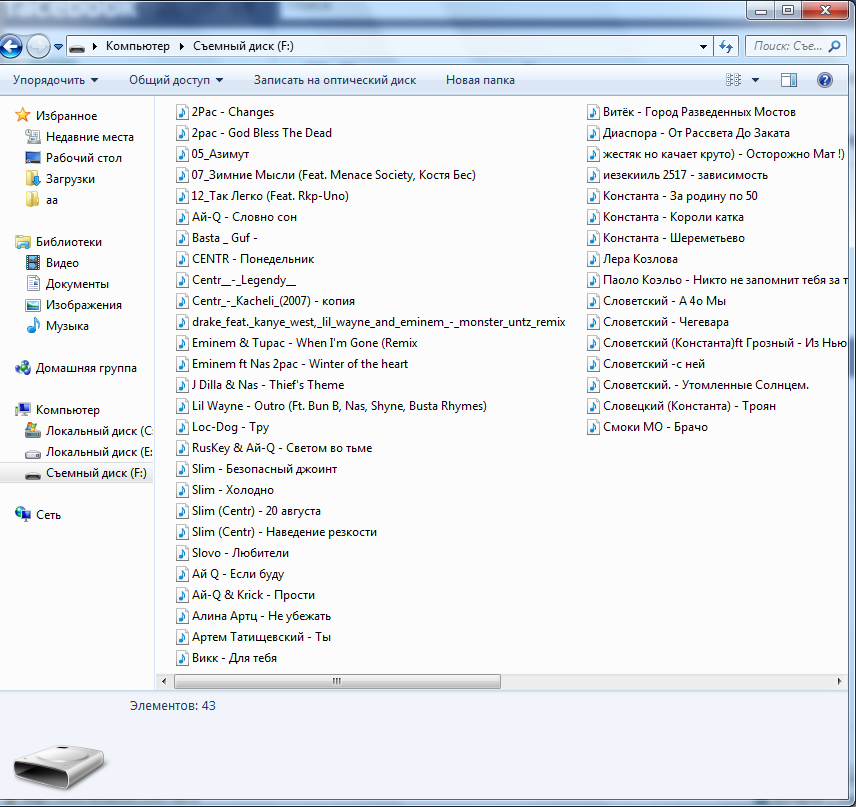This screenshot has height=807, width=856.
Task: Open Help via question mark icon
Action: [x=824, y=80]
